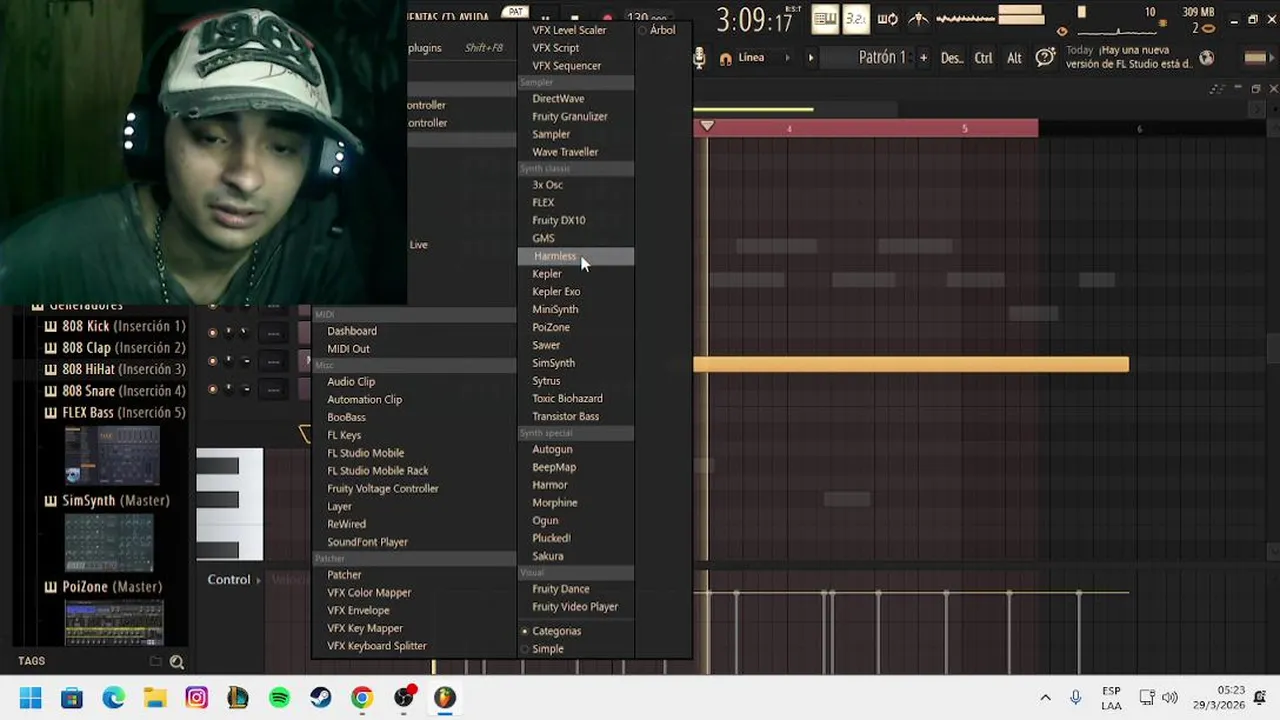Open File Explorer from the taskbar
This screenshot has width=1280, height=720.
[155, 698]
